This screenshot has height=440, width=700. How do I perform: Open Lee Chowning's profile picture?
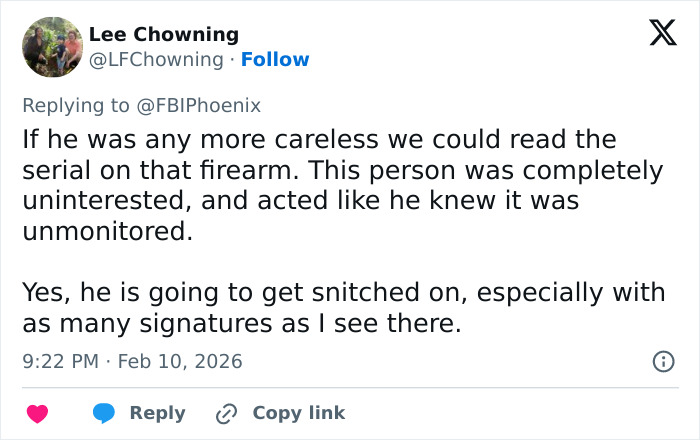pyautogui.click(x=51, y=47)
